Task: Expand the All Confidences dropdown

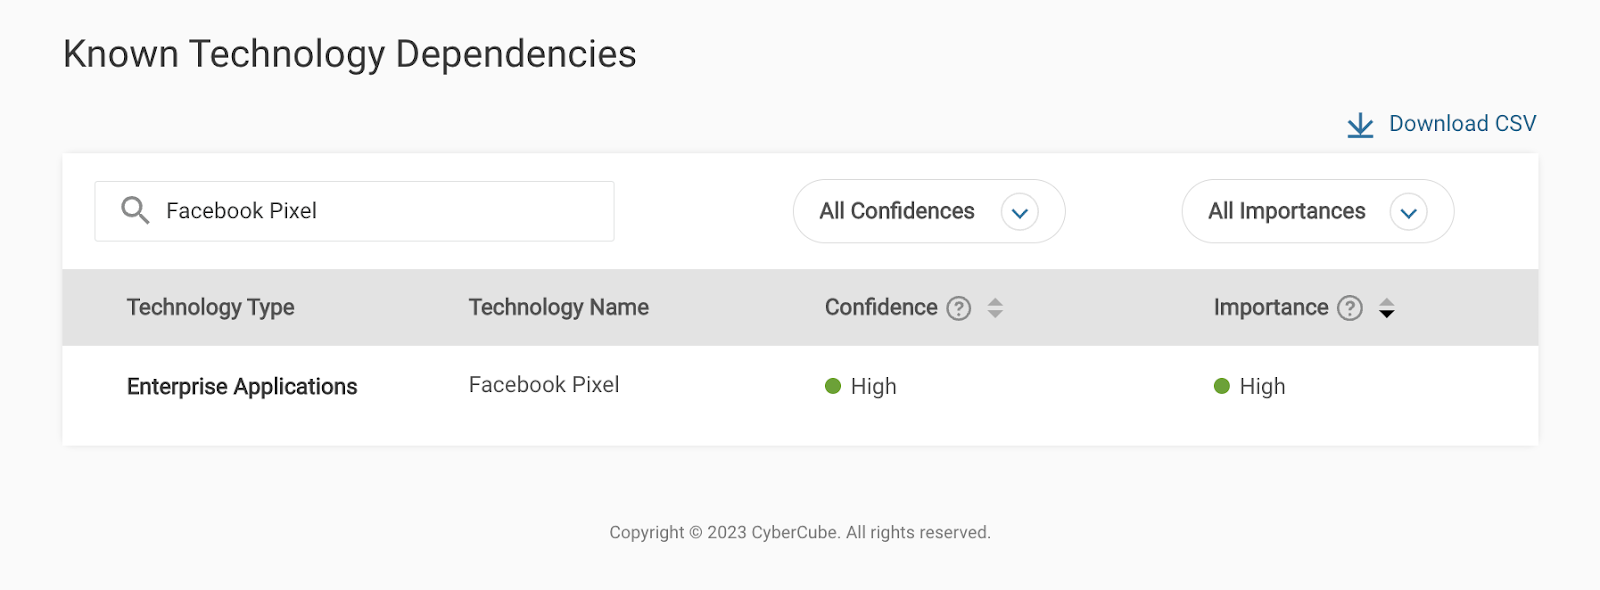Action: (x=929, y=211)
